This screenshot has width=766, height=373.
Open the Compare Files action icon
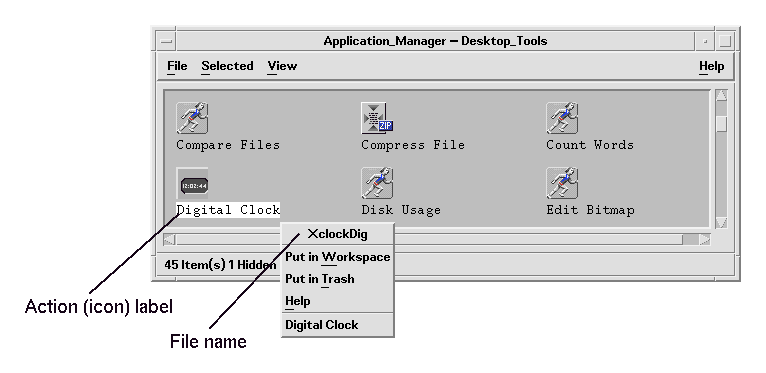tap(192, 118)
